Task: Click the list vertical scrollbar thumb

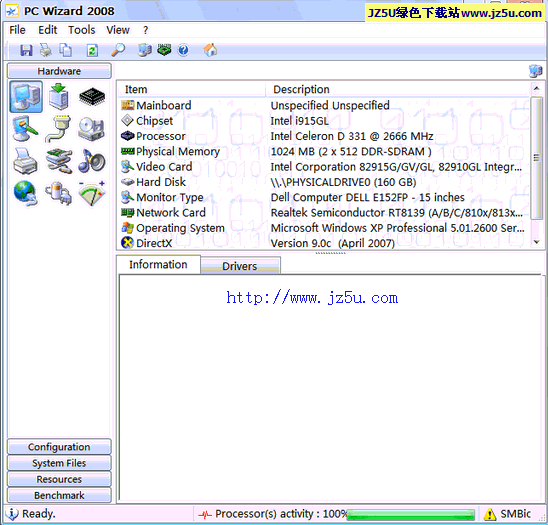Action: pos(536,158)
